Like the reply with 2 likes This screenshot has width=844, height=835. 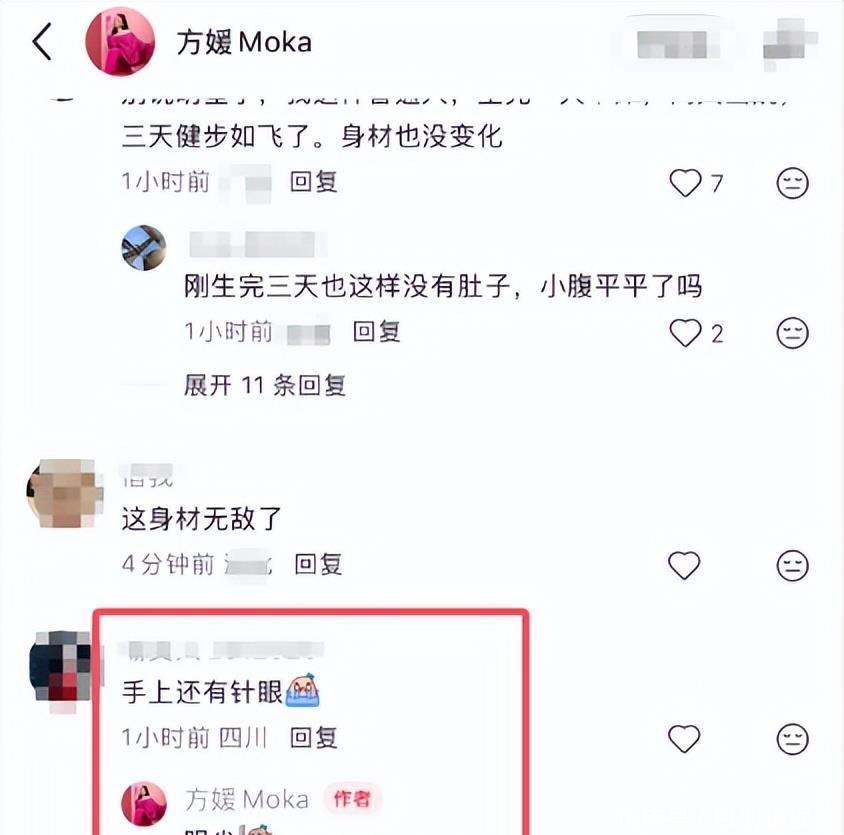[x=685, y=333]
